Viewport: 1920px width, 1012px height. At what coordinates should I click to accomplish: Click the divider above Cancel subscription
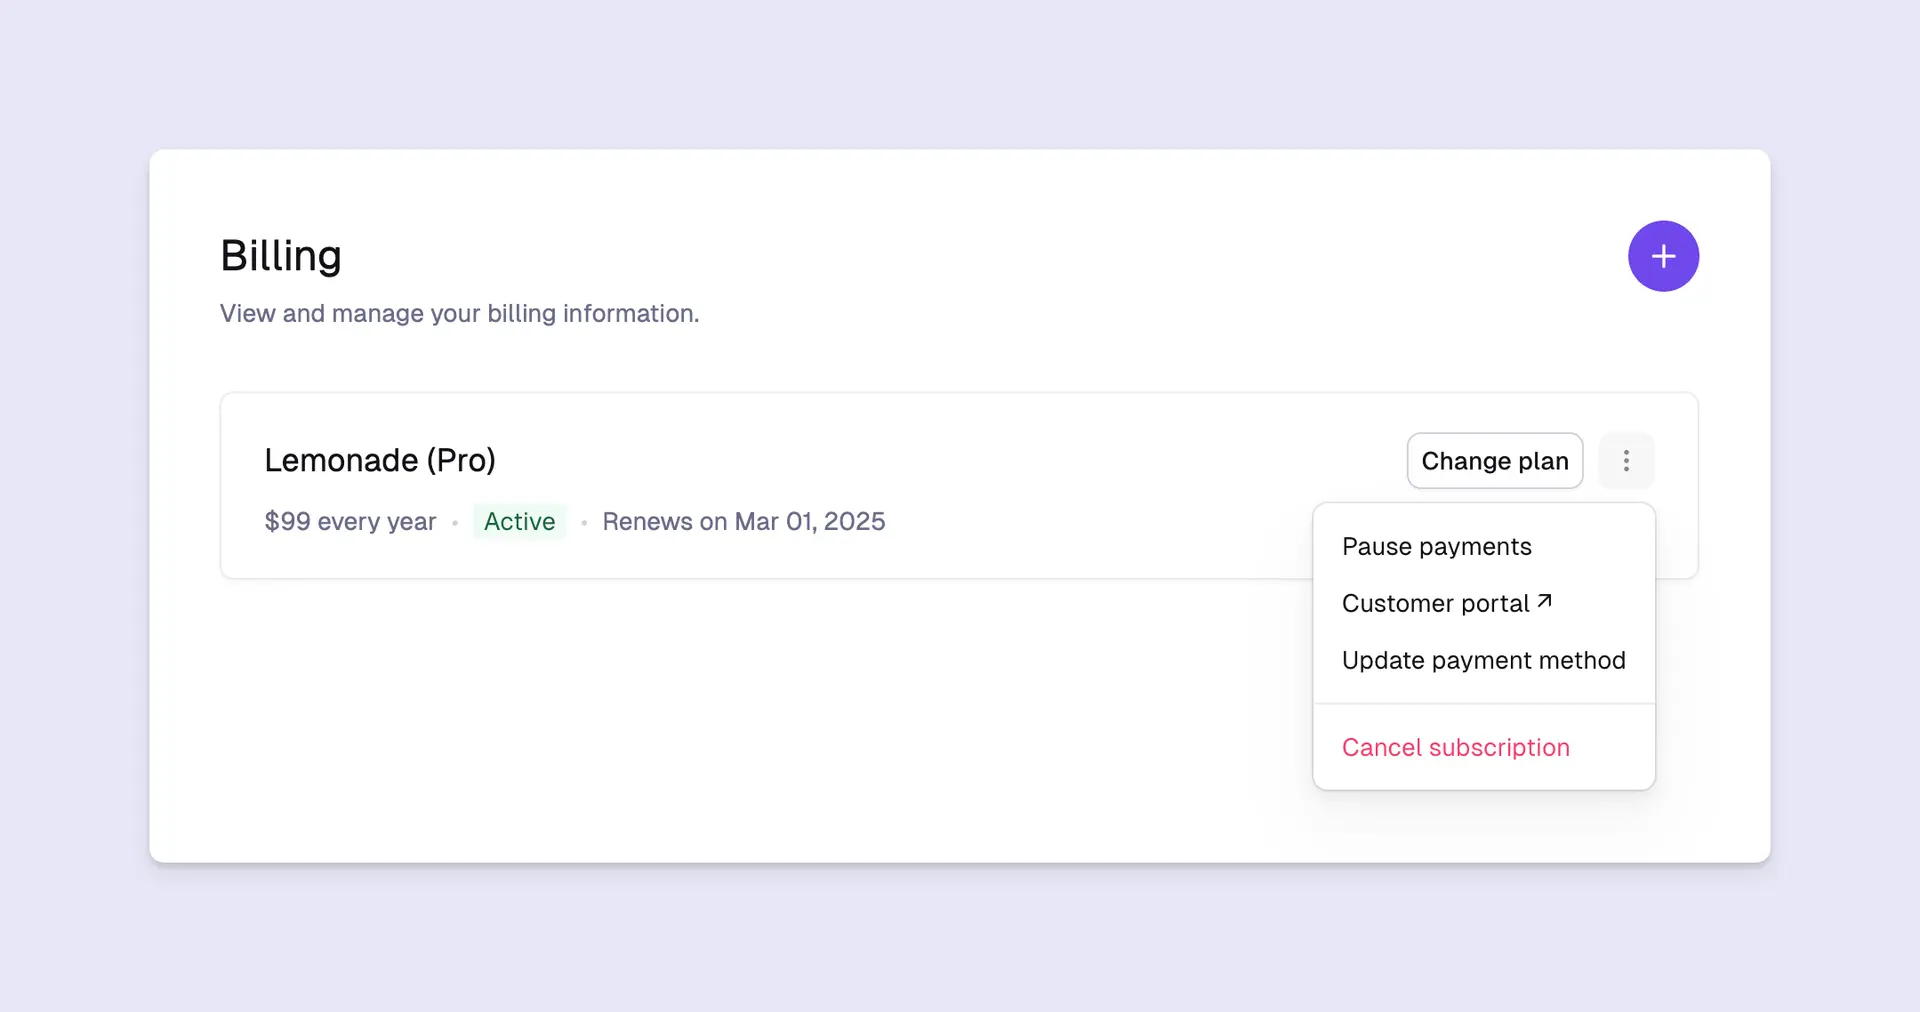tap(1483, 702)
